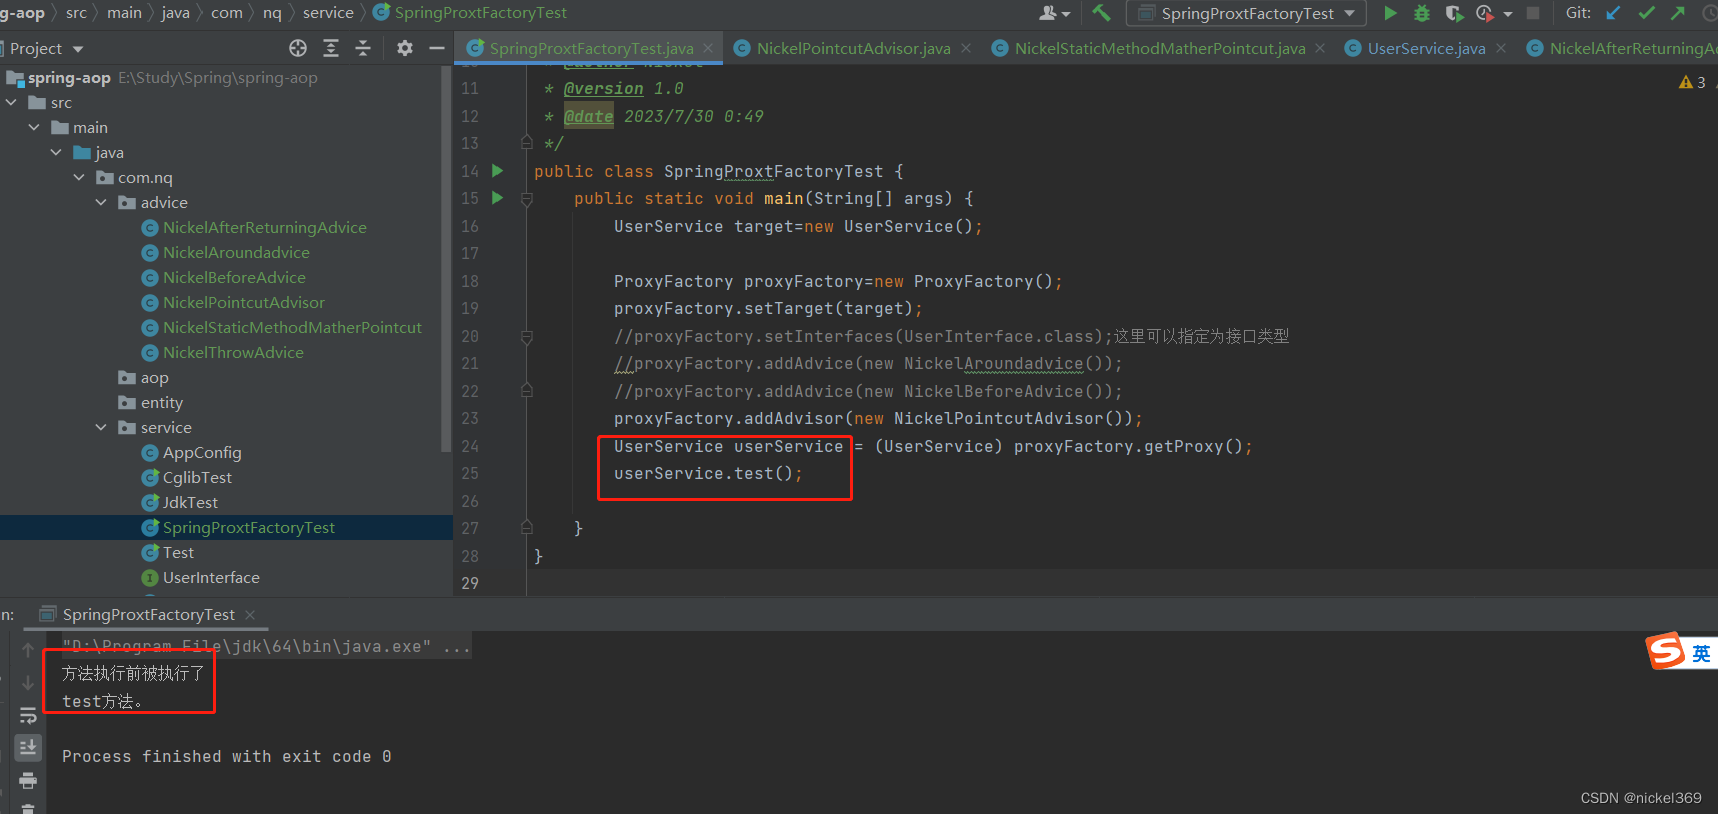The height and width of the screenshot is (814, 1718).
Task: Select NickelPointcutAdvisor in project tree
Action: point(243,303)
